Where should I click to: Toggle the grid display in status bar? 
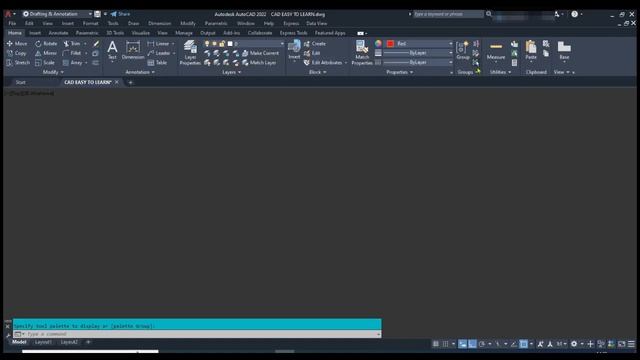click(x=436, y=344)
